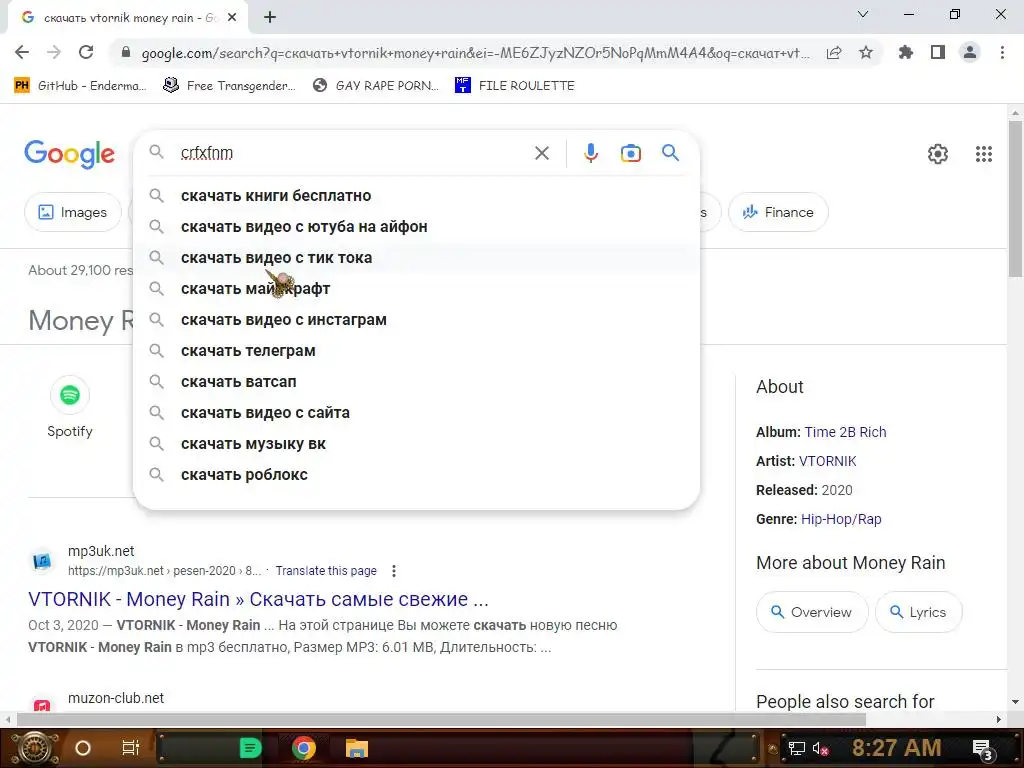The width and height of the screenshot is (1024, 768).
Task: Toggle the browser side panel
Action: tap(938, 52)
